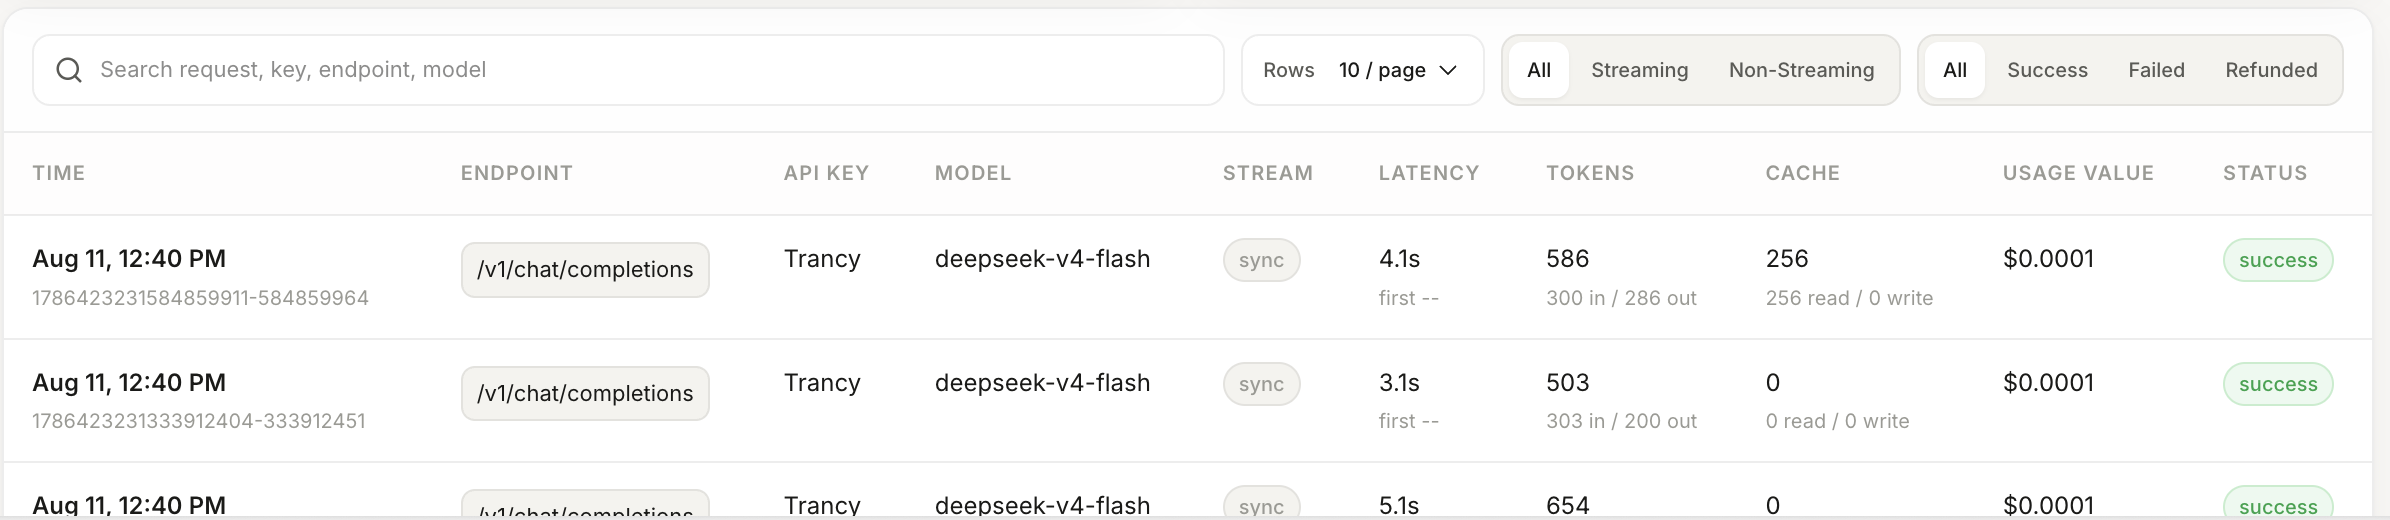This screenshot has height=520, width=2390.
Task: Click the "303 in / 200 out" text
Action: [x=1621, y=421]
